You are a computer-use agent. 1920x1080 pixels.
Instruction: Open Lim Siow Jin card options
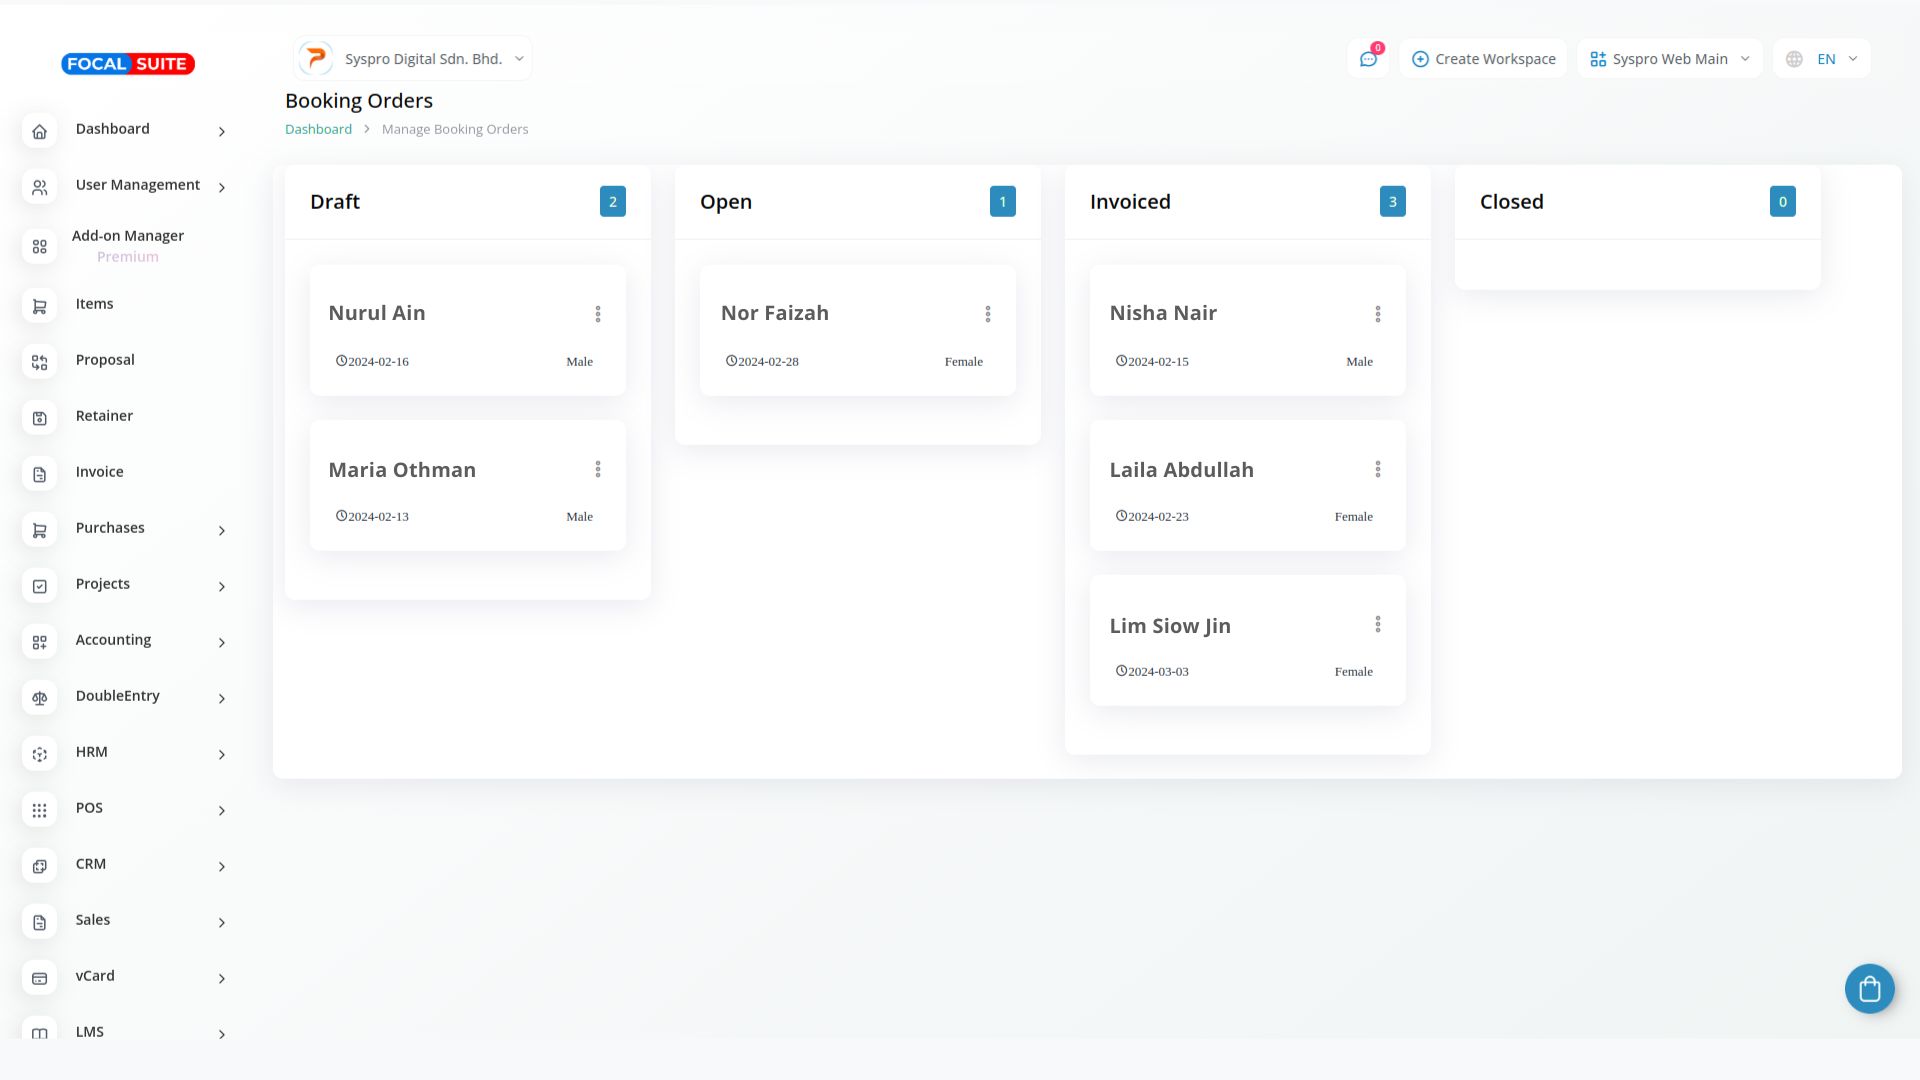(x=1378, y=625)
